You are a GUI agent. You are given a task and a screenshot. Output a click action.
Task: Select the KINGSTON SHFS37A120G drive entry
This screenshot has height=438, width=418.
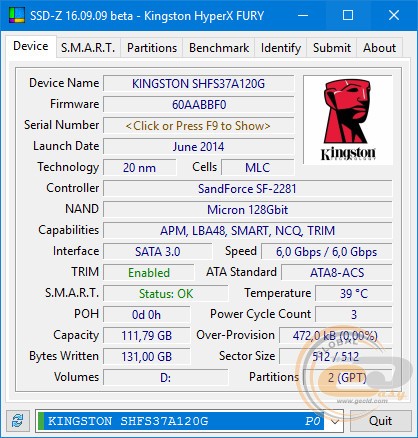[x=180, y=421]
